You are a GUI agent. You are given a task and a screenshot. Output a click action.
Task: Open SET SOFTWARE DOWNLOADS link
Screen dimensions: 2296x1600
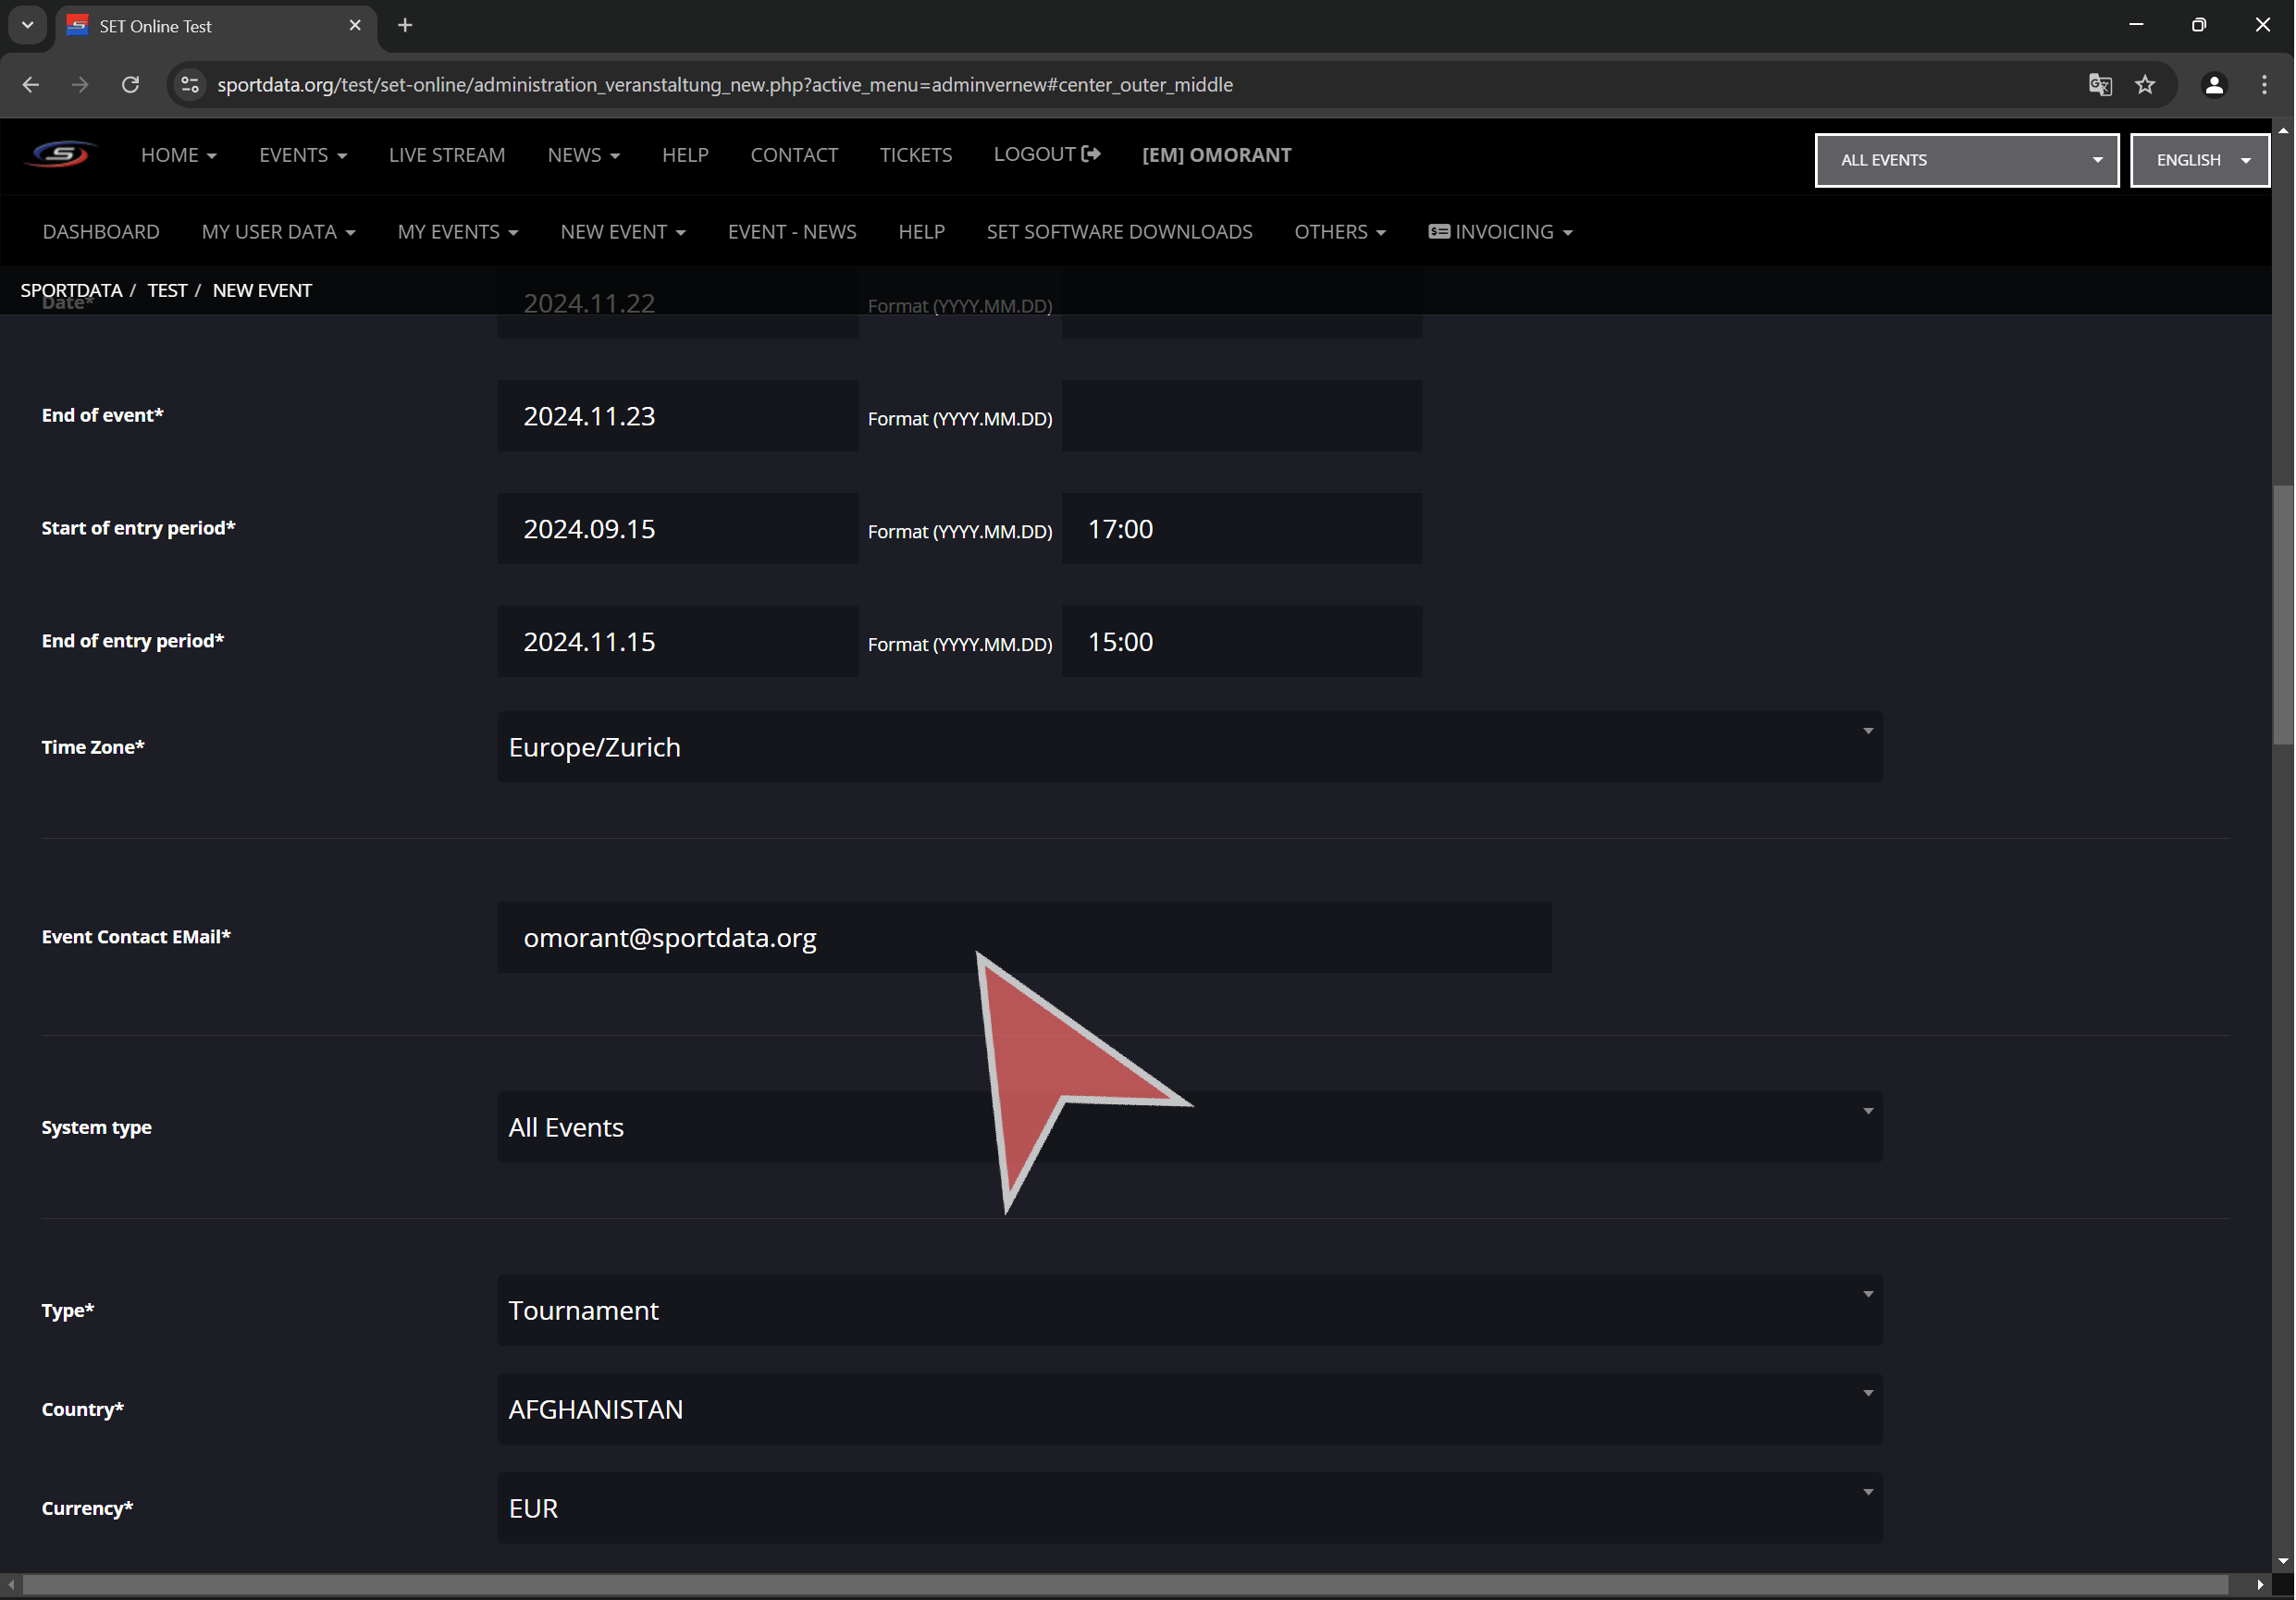point(1119,232)
